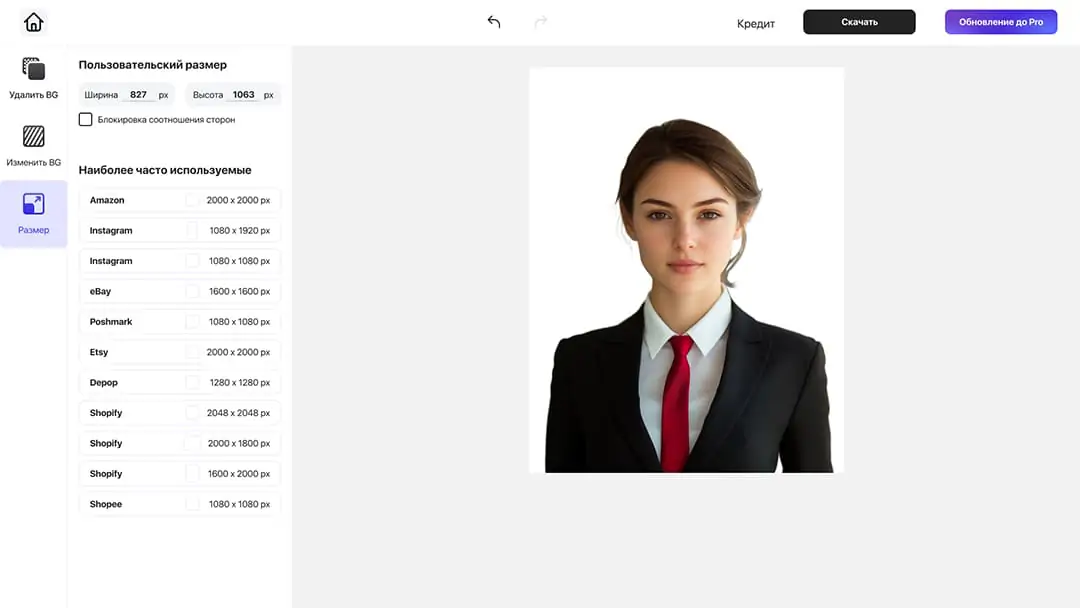Viewport: 1080px width, 608px height.
Task: Go to home via house icon
Action: [x=33, y=22]
